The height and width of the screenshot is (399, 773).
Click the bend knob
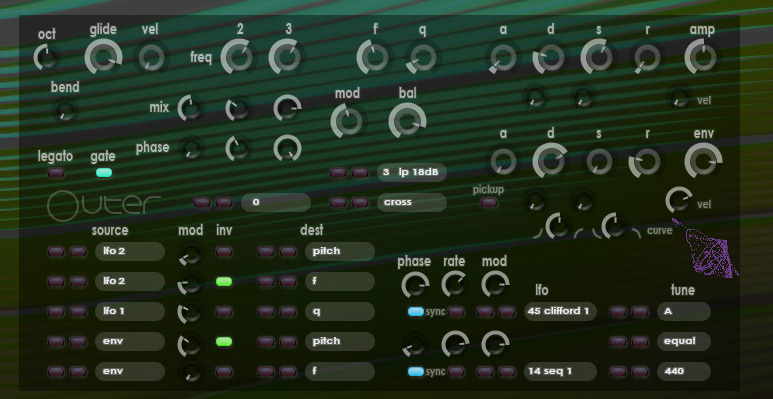(65, 111)
